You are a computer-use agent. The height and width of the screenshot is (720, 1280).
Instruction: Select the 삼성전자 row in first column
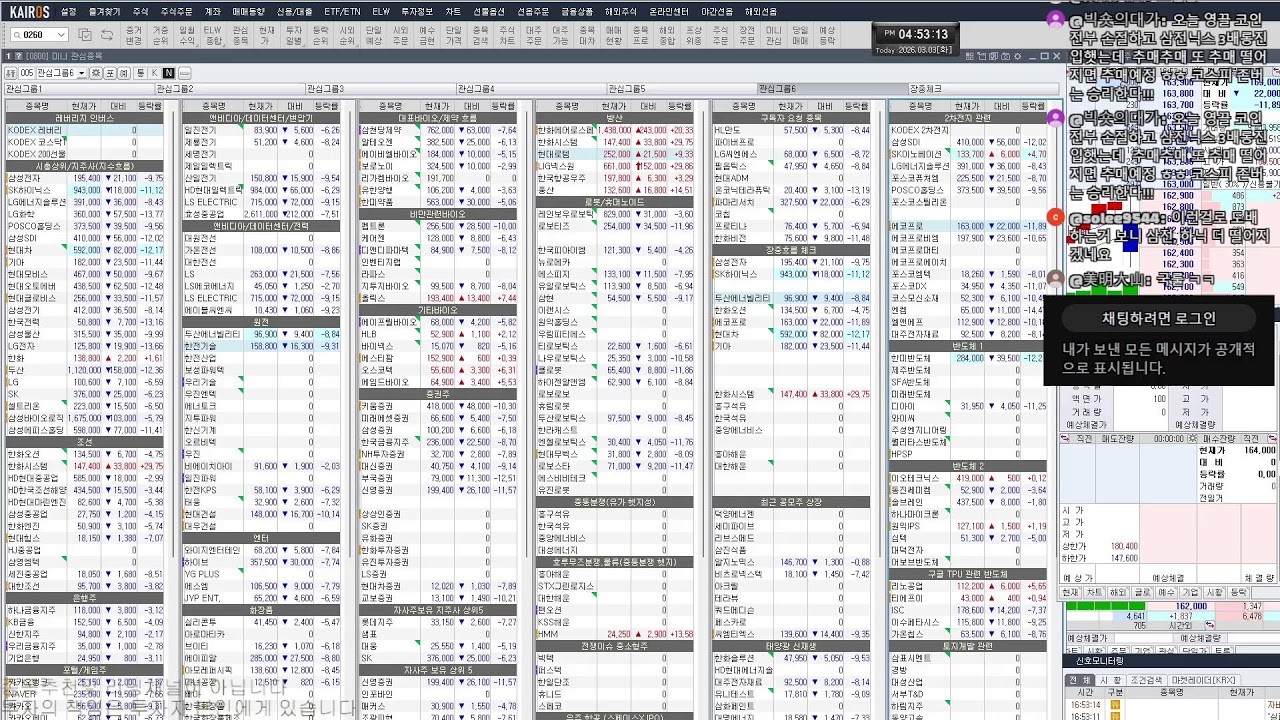pyautogui.click(x=85, y=178)
